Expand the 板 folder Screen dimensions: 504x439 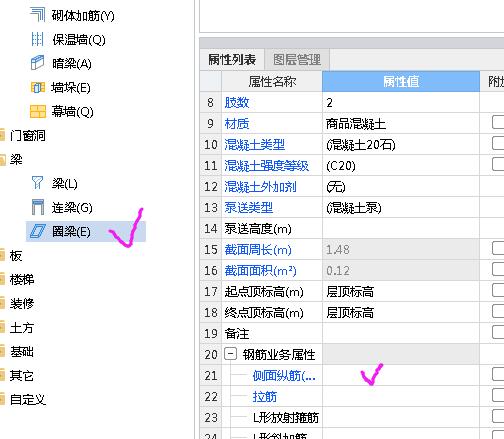[x=3, y=256]
